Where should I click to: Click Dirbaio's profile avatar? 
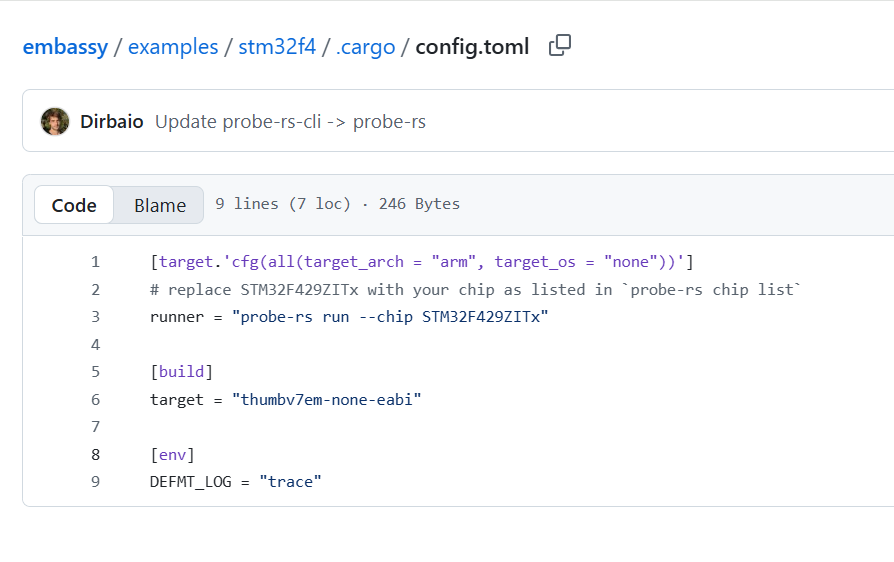[55, 122]
